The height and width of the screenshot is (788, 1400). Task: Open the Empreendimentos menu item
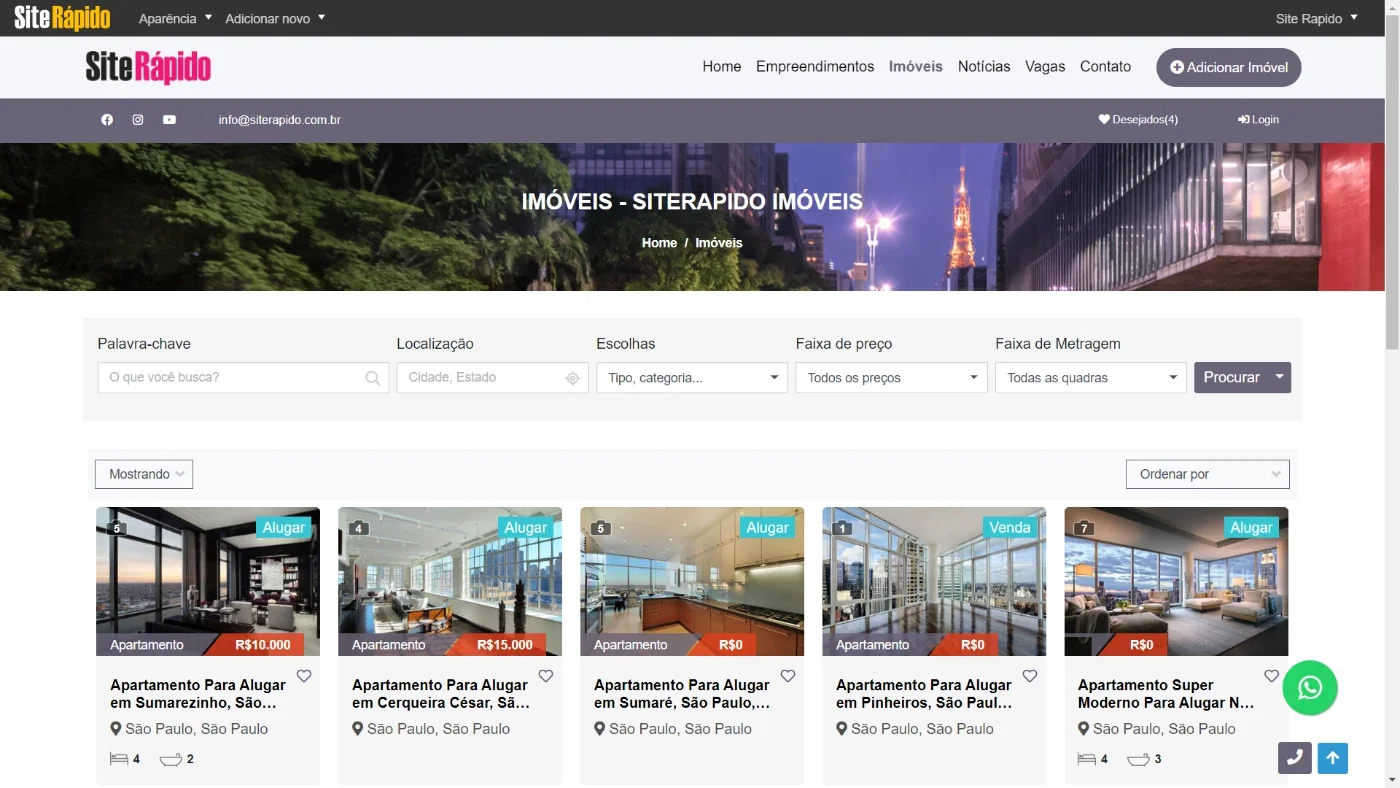click(x=815, y=67)
